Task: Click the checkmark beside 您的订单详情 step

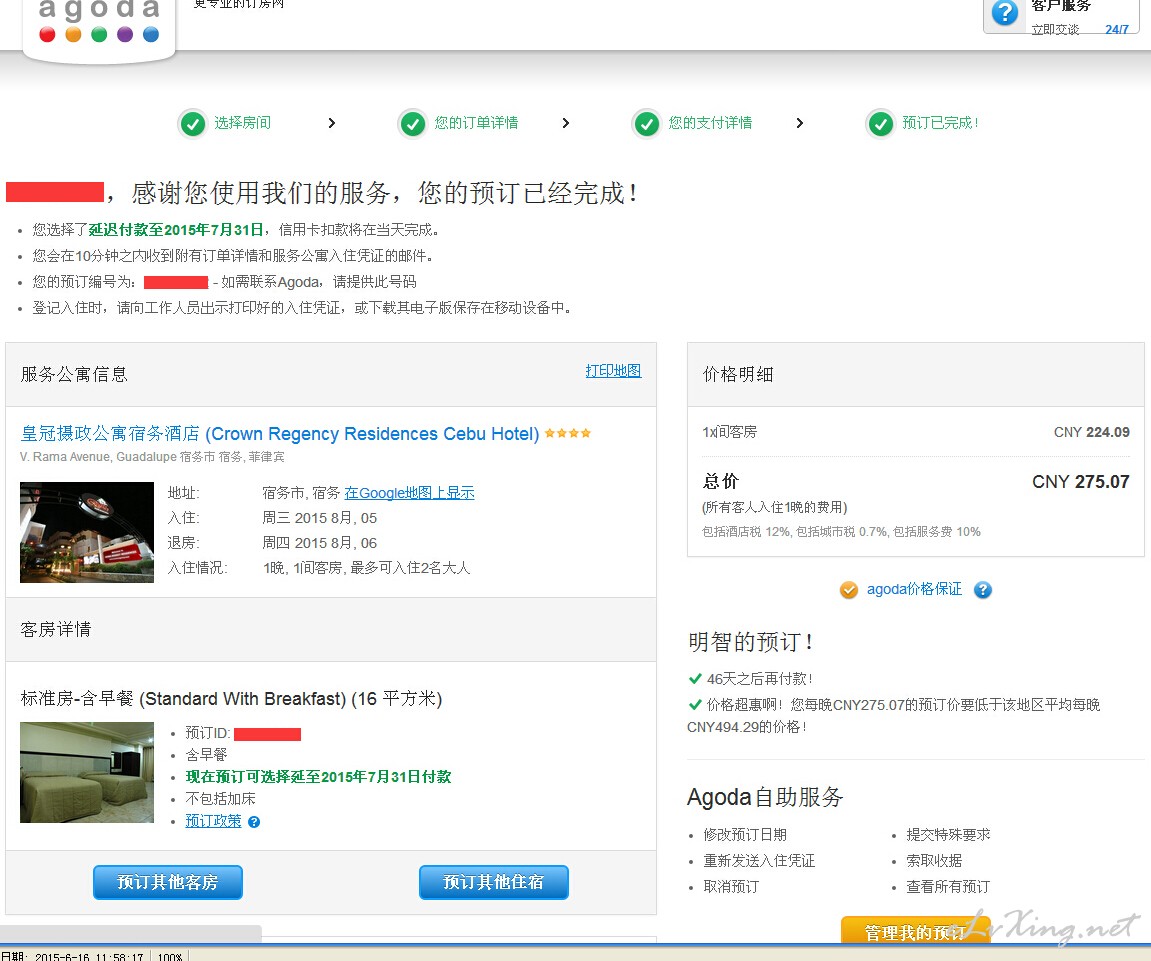Action: click(x=413, y=123)
